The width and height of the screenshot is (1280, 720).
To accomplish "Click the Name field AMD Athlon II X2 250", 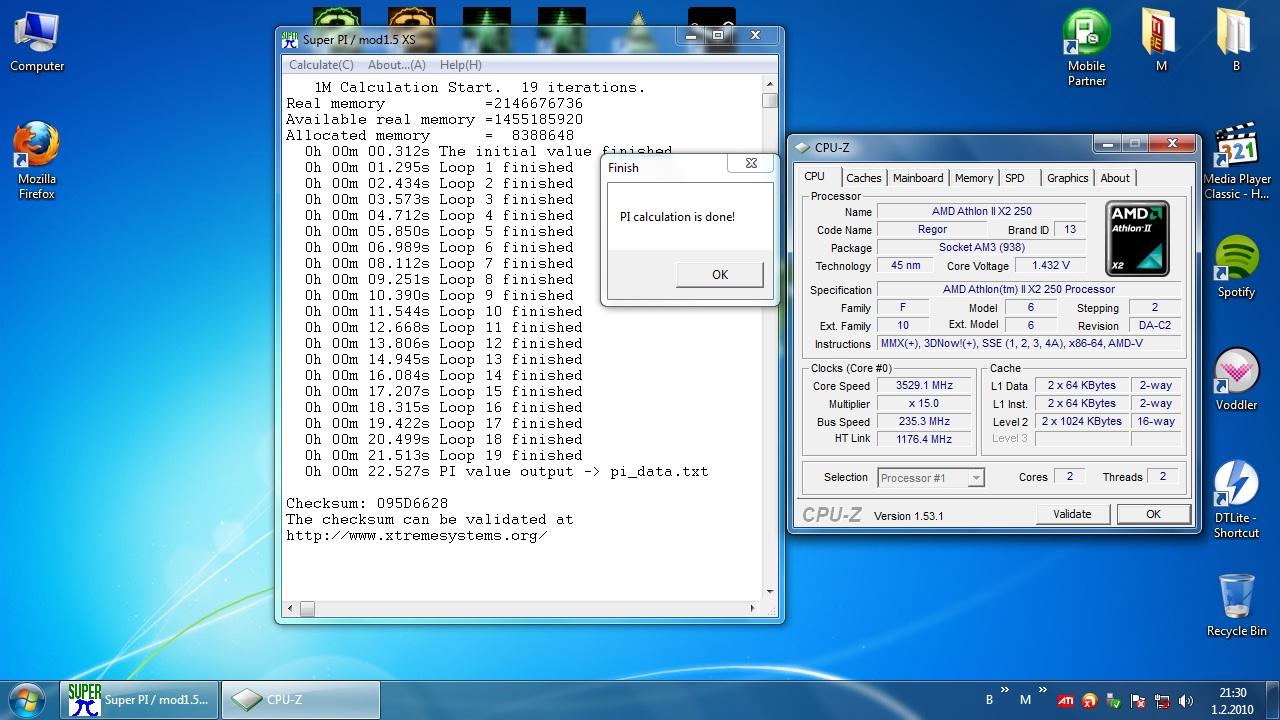I will tap(981, 212).
